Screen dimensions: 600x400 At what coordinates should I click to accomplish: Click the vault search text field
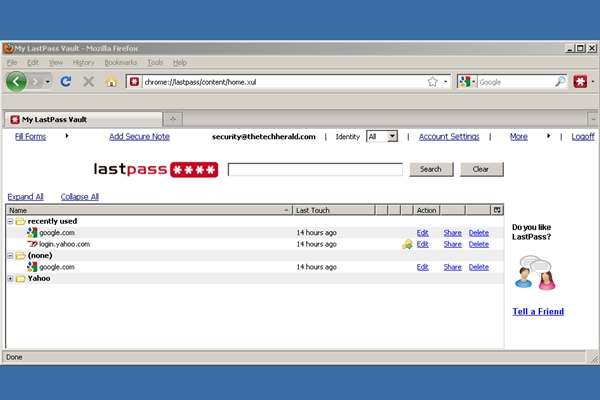tap(315, 169)
